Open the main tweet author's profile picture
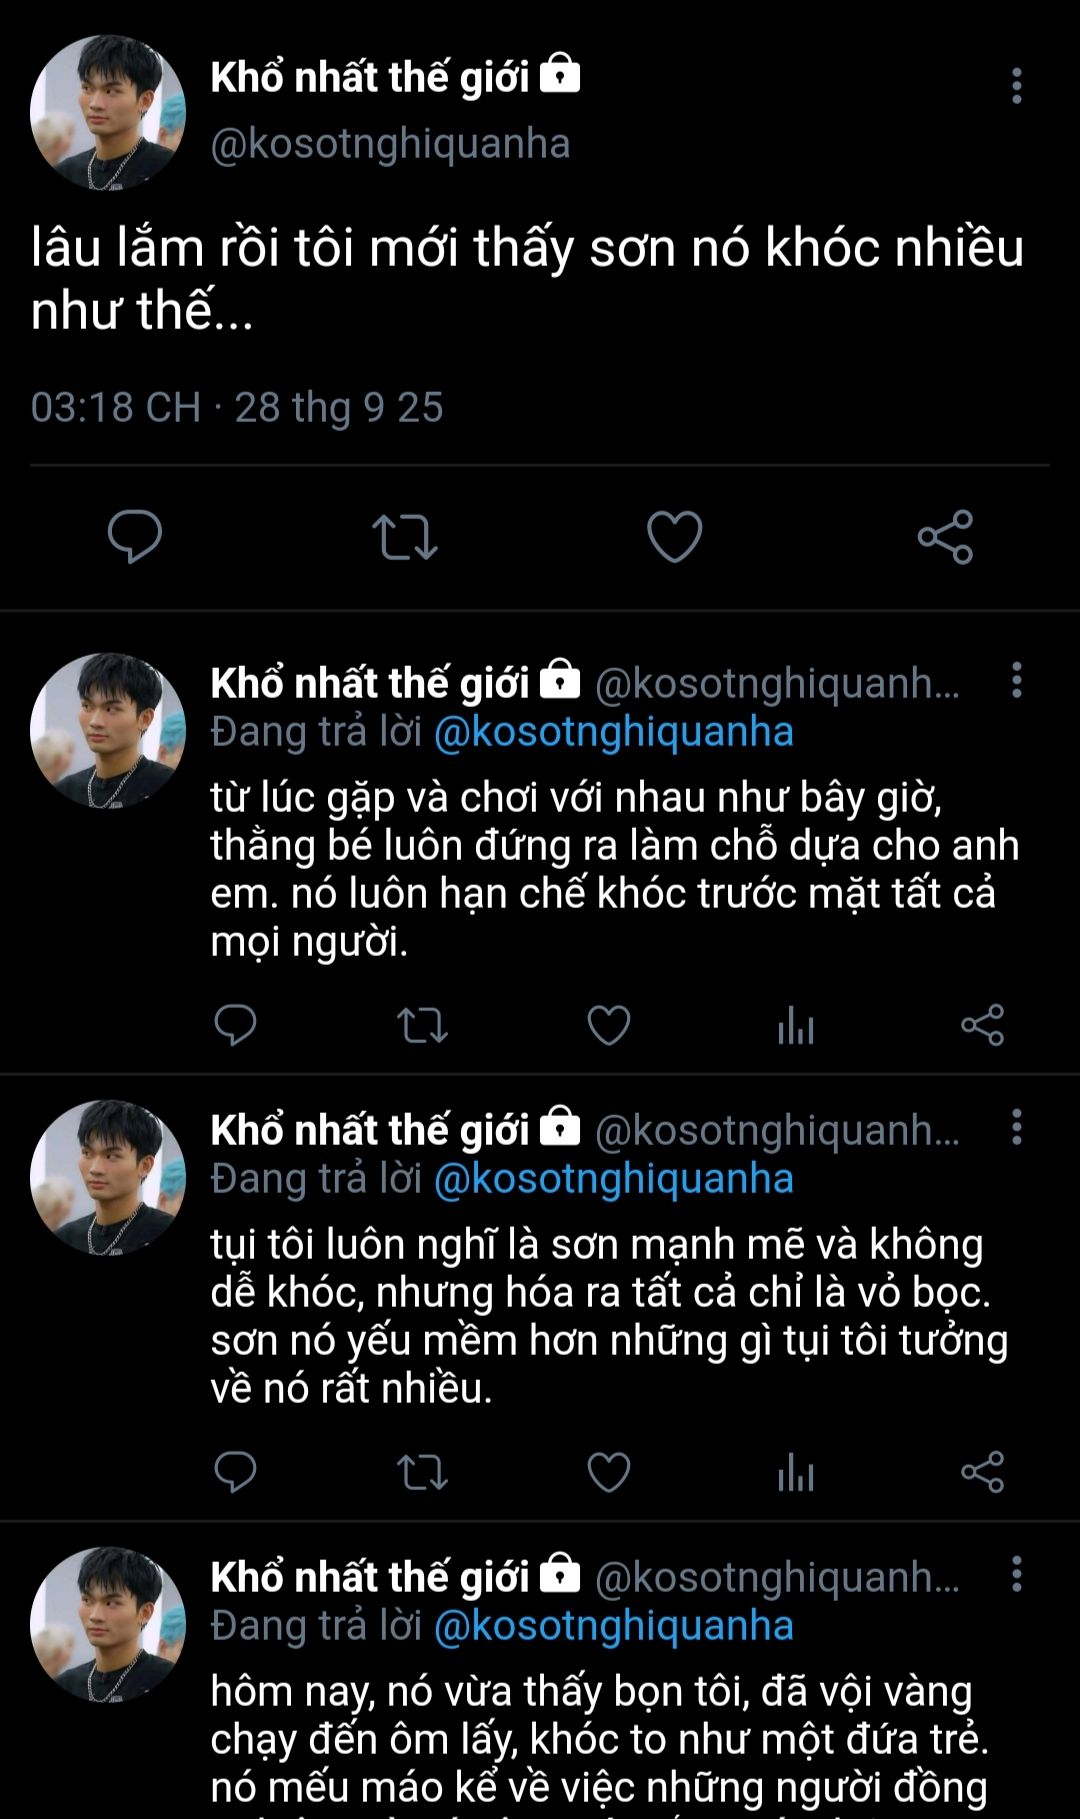 (x=108, y=113)
